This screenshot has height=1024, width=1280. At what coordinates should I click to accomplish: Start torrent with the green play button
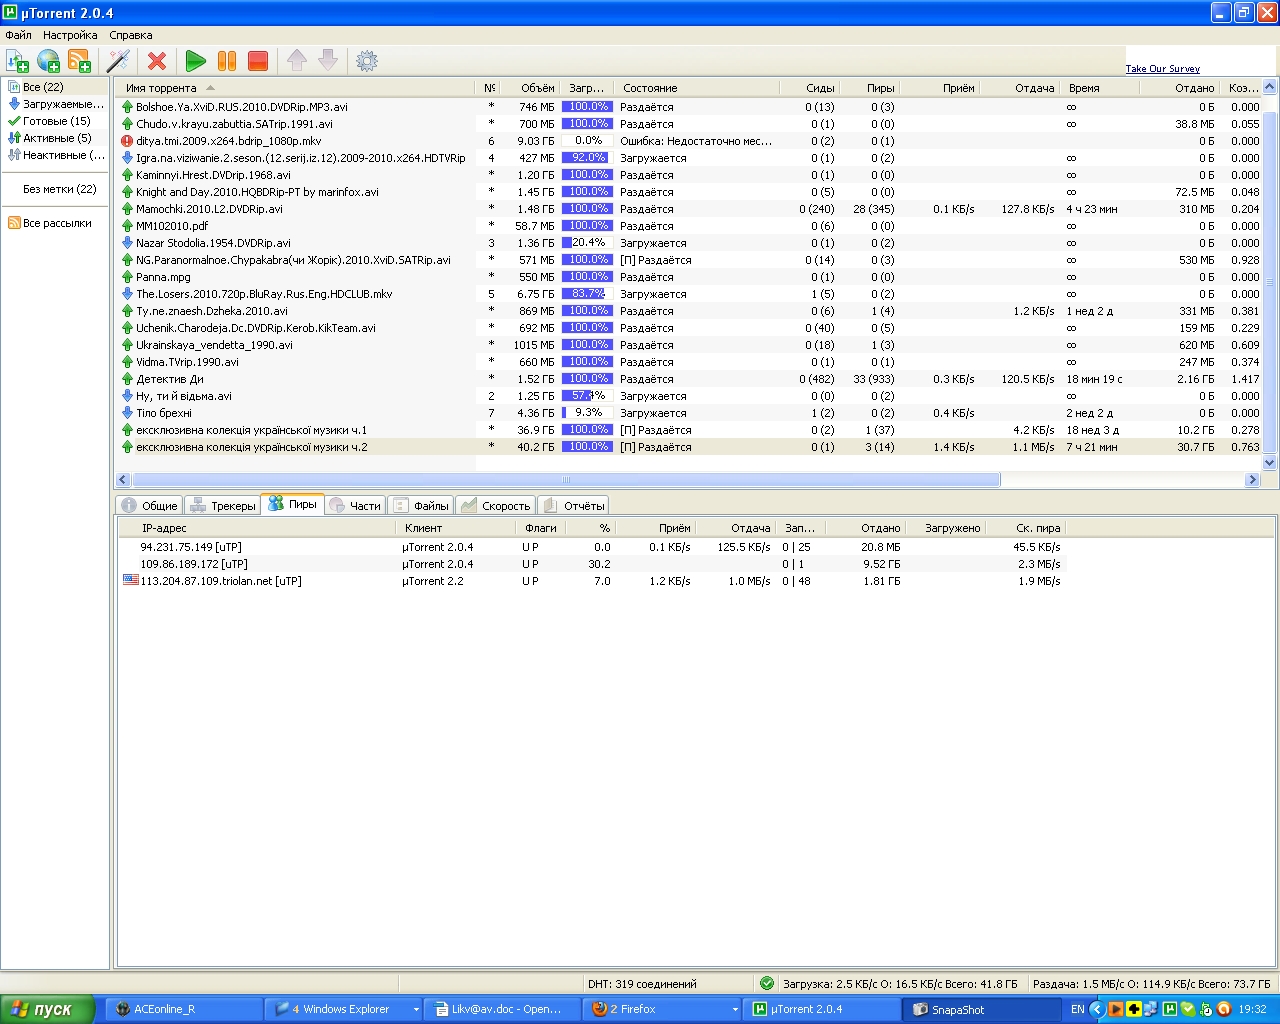click(x=196, y=61)
